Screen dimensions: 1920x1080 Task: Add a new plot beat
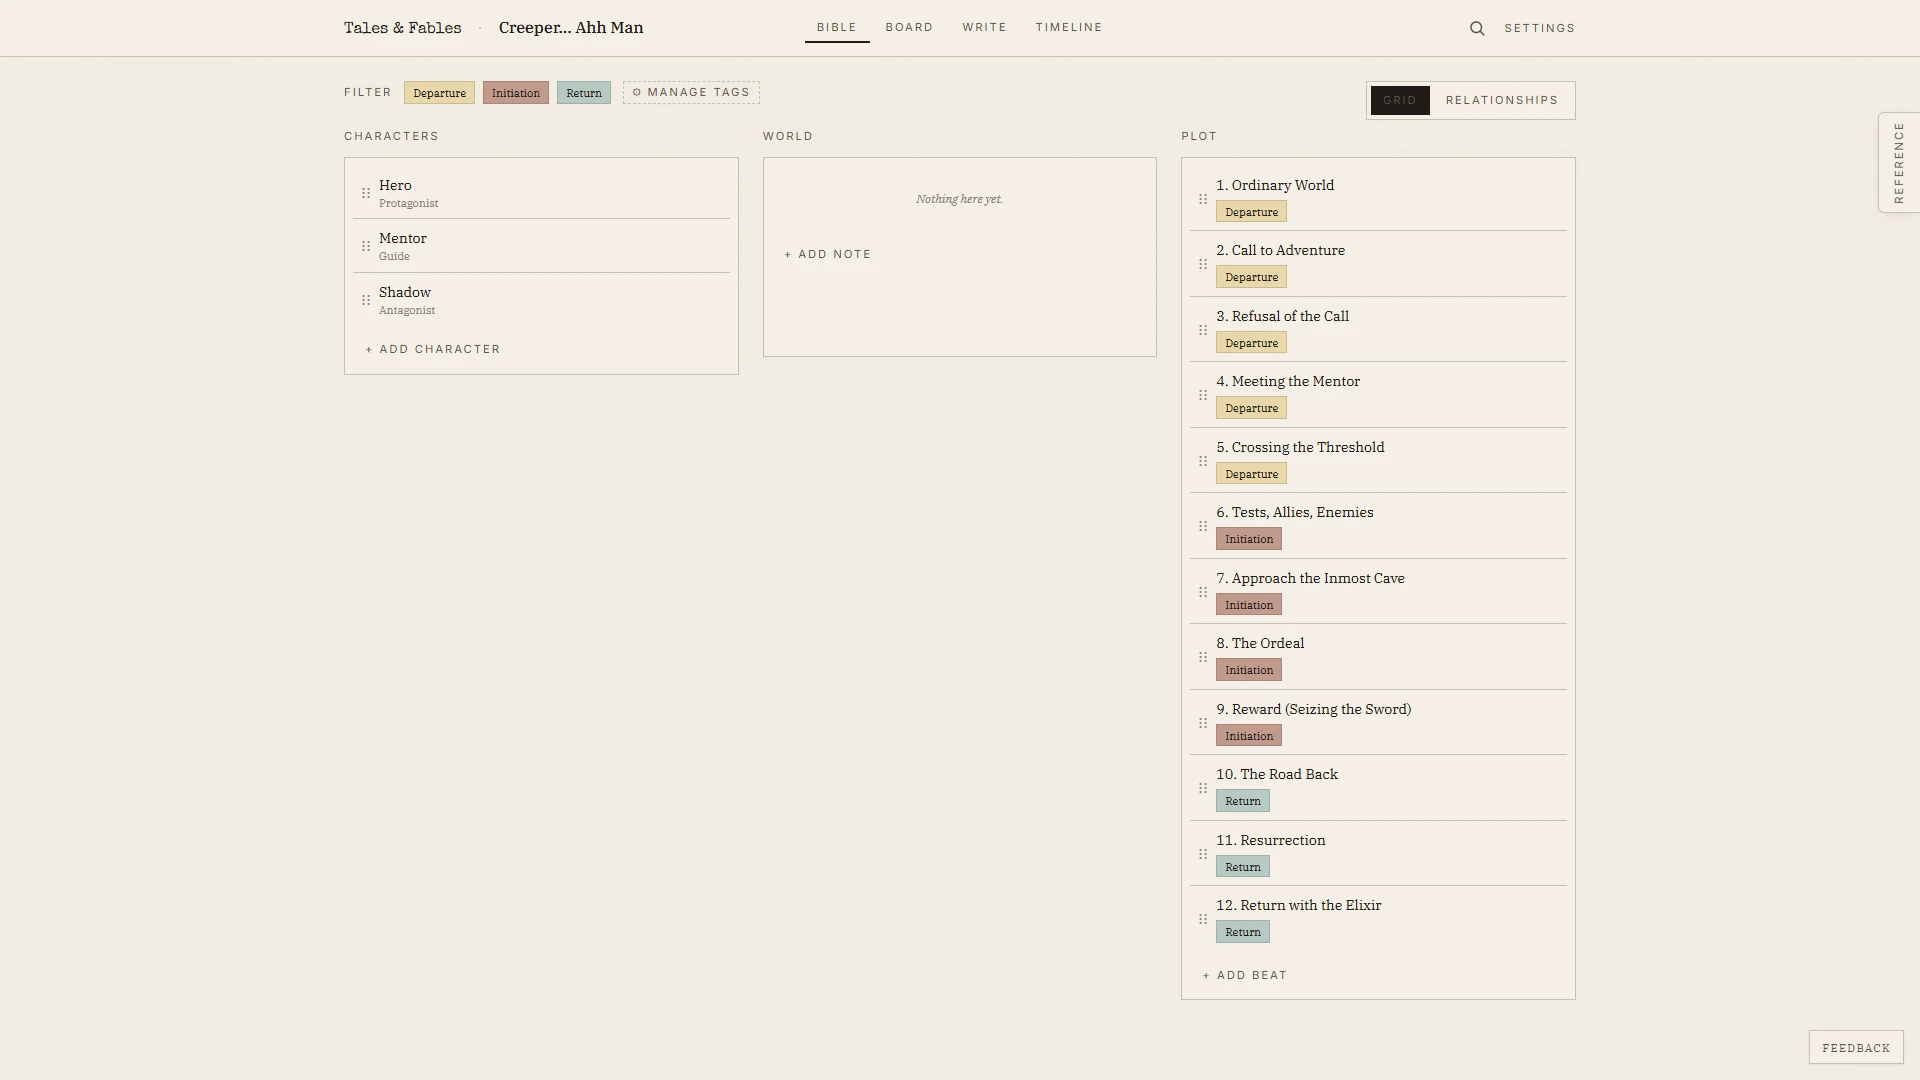click(x=1245, y=975)
